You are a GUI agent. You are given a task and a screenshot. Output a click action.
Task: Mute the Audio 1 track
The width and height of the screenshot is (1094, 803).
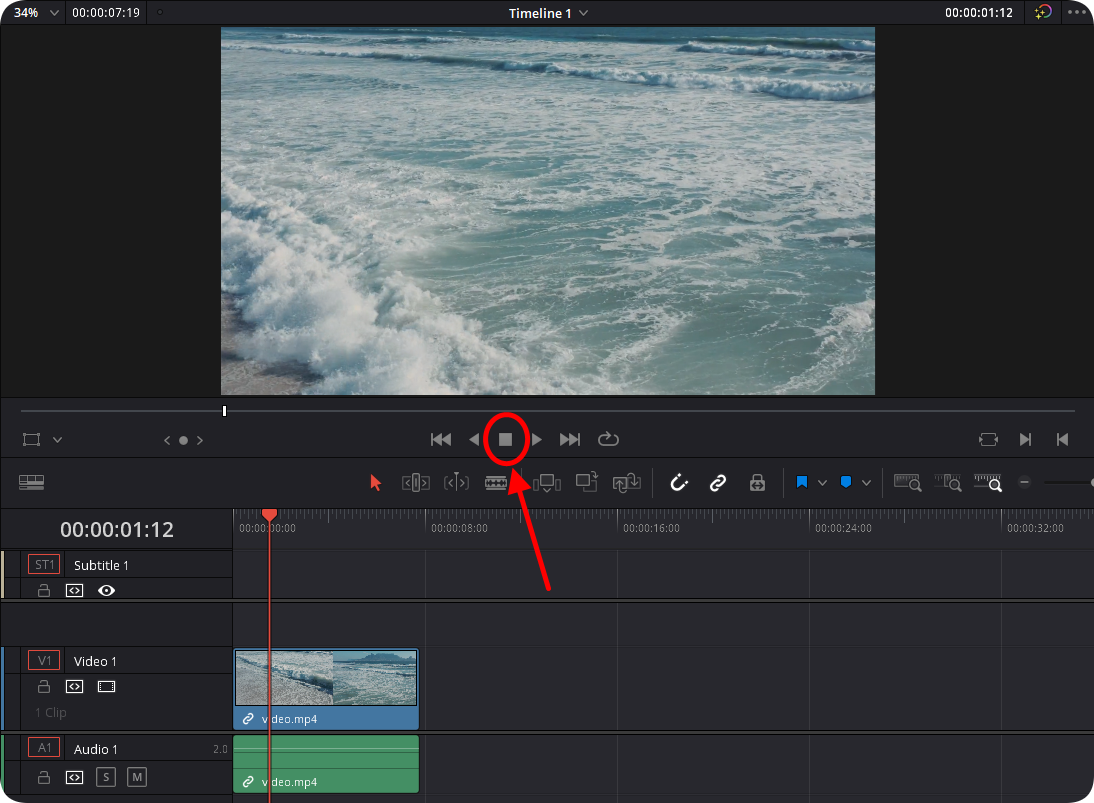pyautogui.click(x=137, y=777)
